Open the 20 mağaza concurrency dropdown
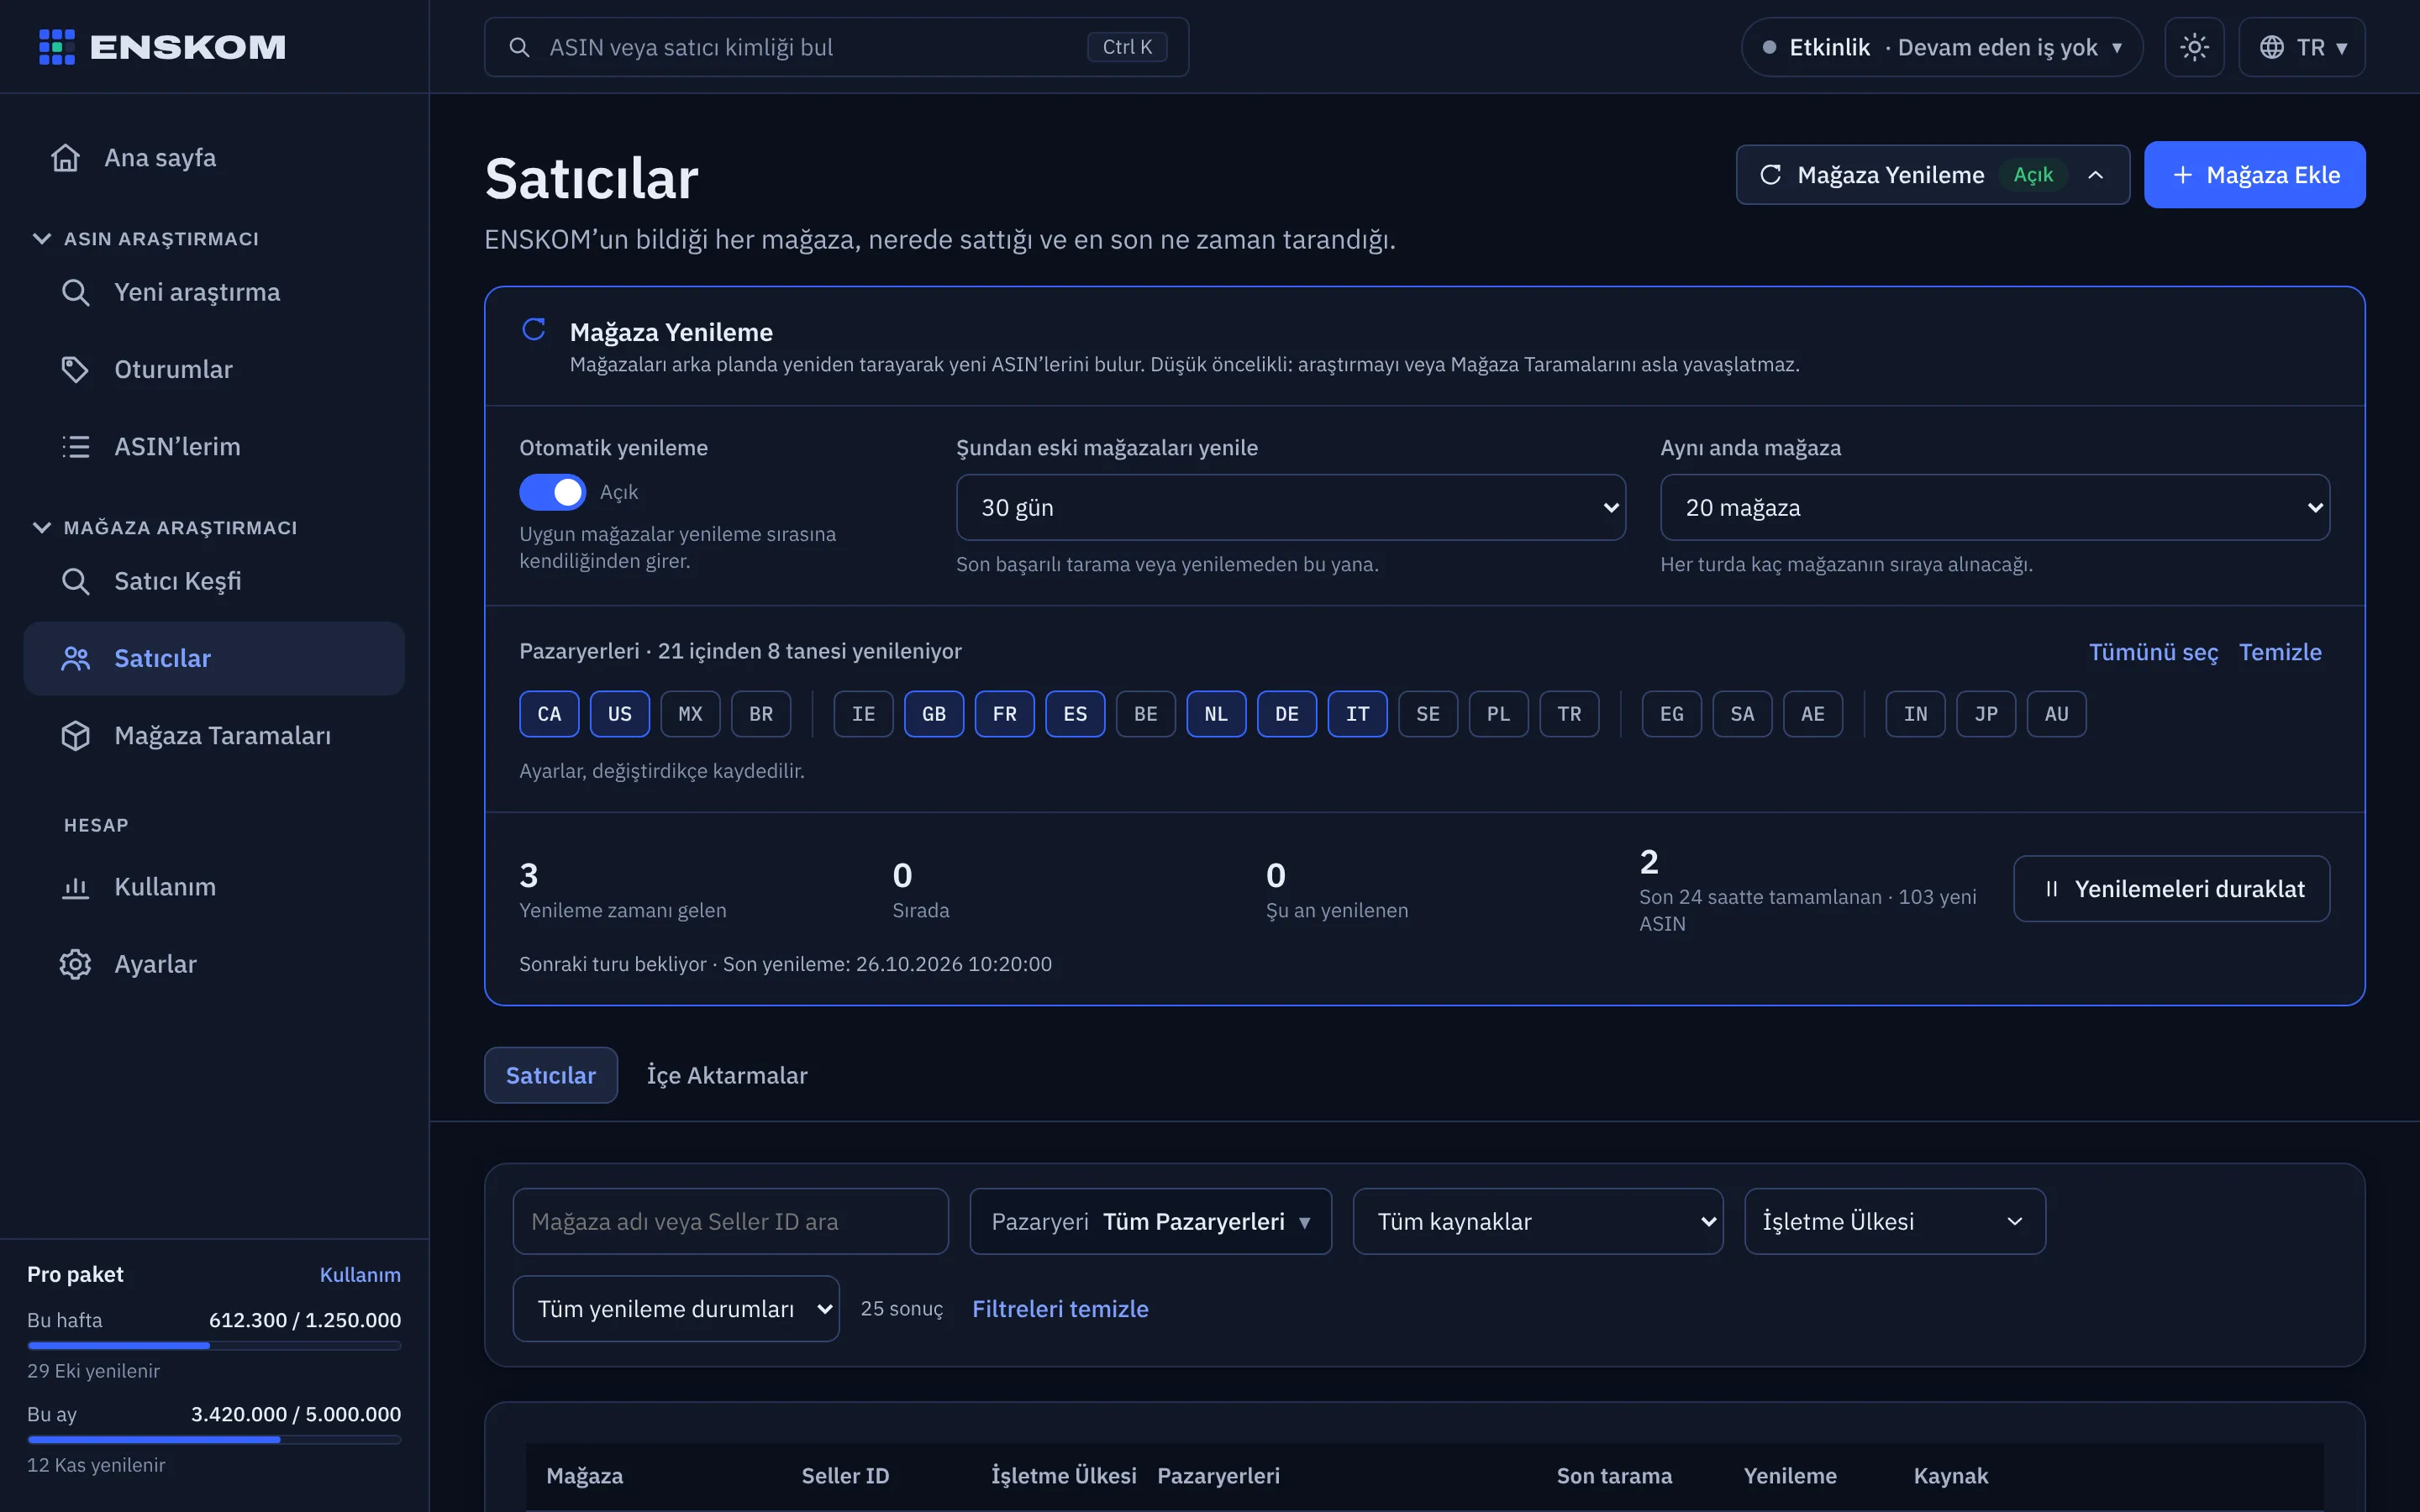 [1995, 507]
